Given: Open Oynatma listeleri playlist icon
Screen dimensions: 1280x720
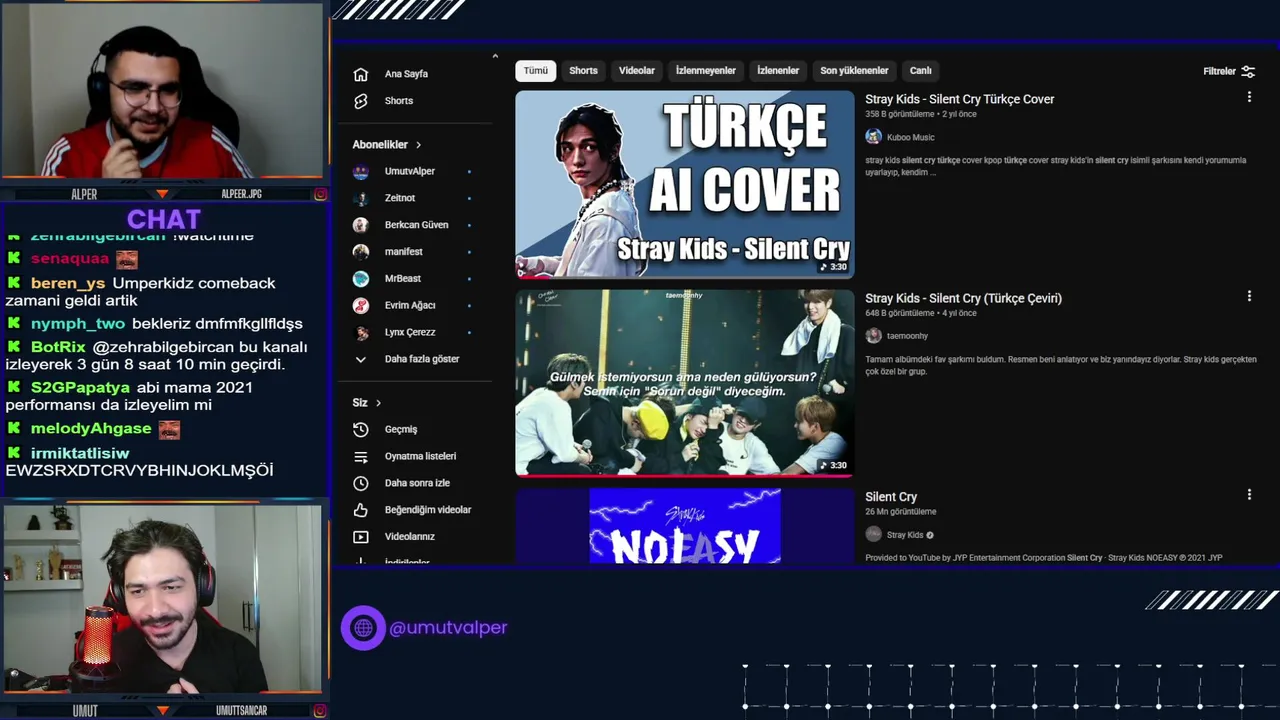Looking at the screenshot, I should click(361, 456).
